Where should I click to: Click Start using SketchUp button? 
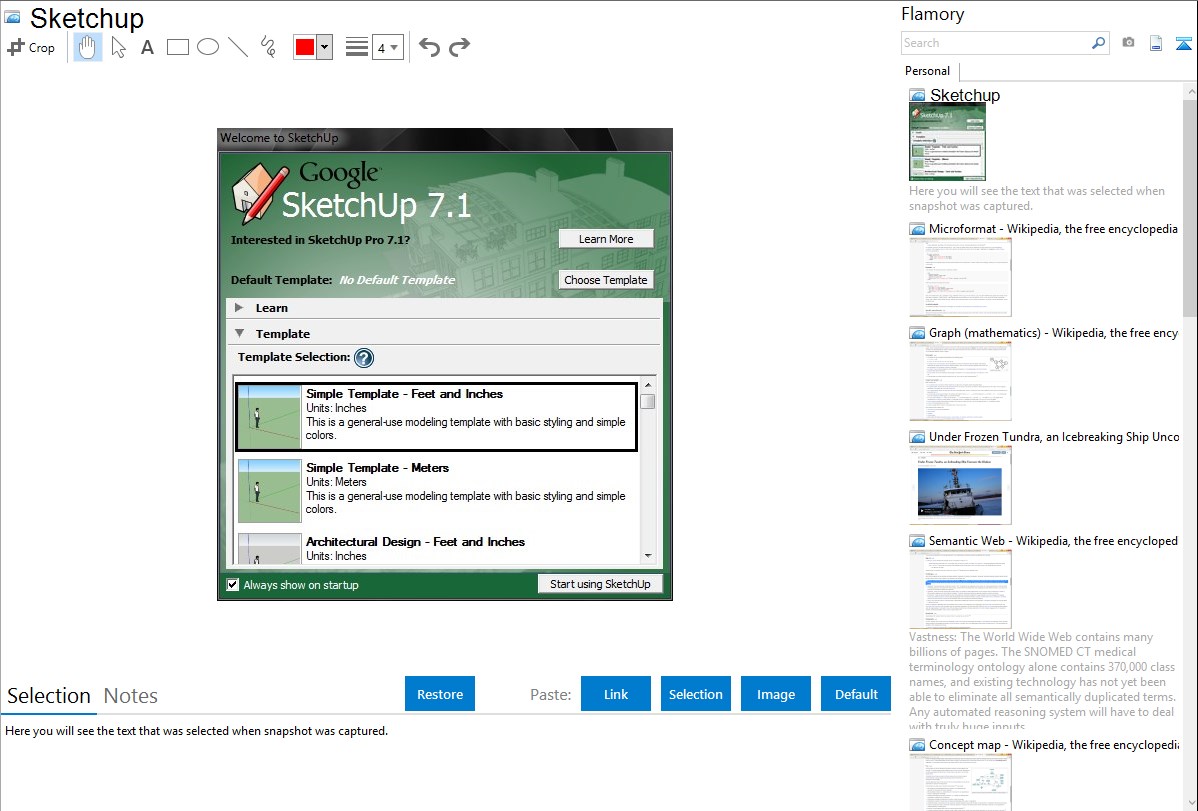[x=600, y=584]
